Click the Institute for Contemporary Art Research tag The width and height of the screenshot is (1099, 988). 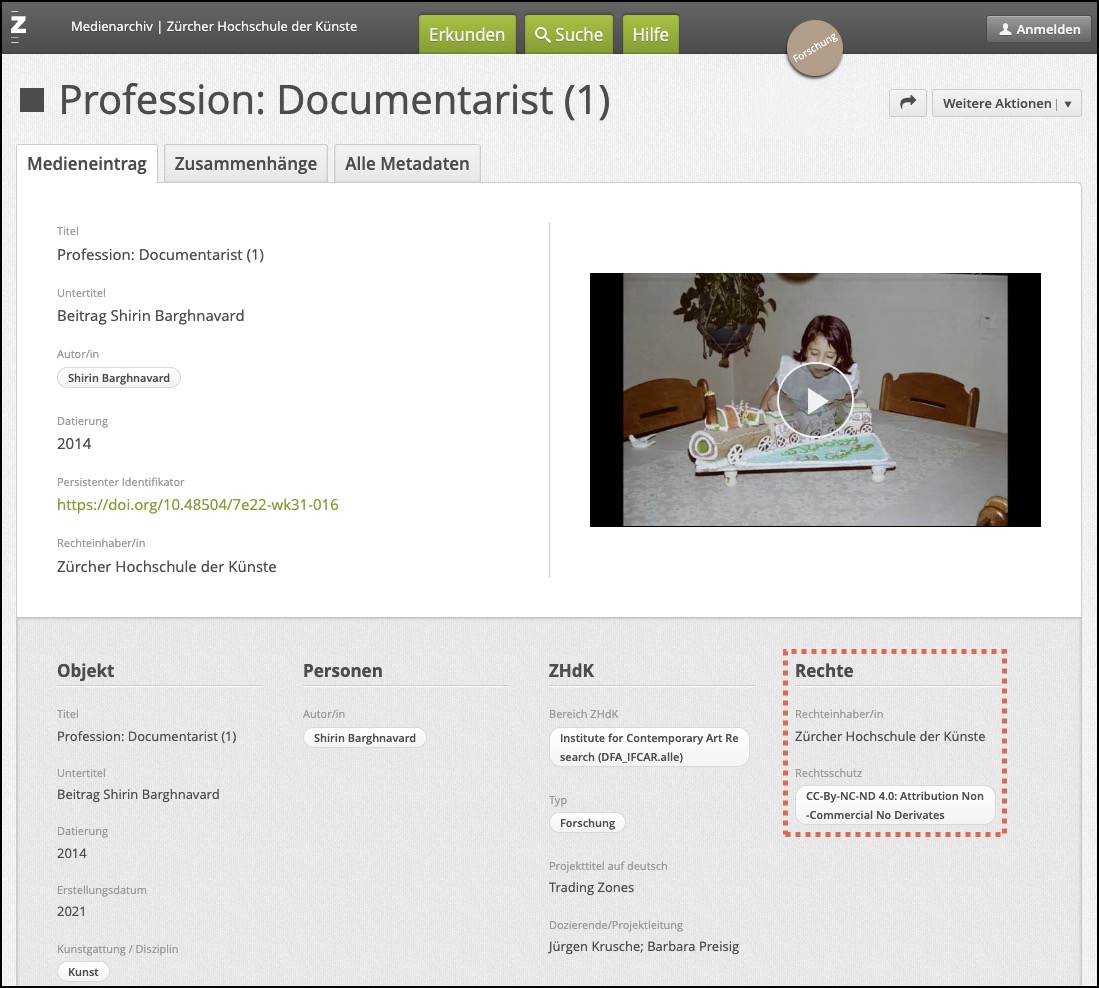pos(649,747)
